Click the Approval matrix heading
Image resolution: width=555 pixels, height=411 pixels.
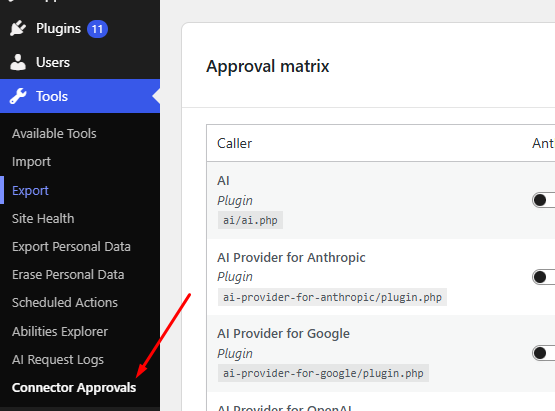coord(268,66)
